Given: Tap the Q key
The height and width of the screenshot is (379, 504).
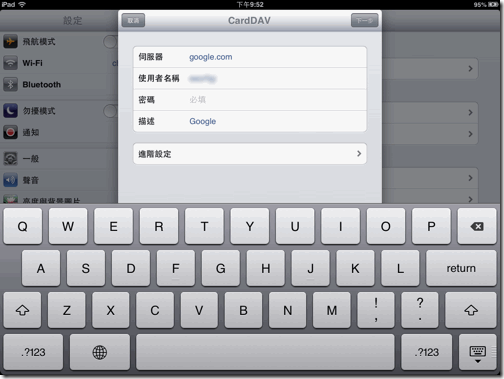Looking at the screenshot, I should click(x=23, y=226).
